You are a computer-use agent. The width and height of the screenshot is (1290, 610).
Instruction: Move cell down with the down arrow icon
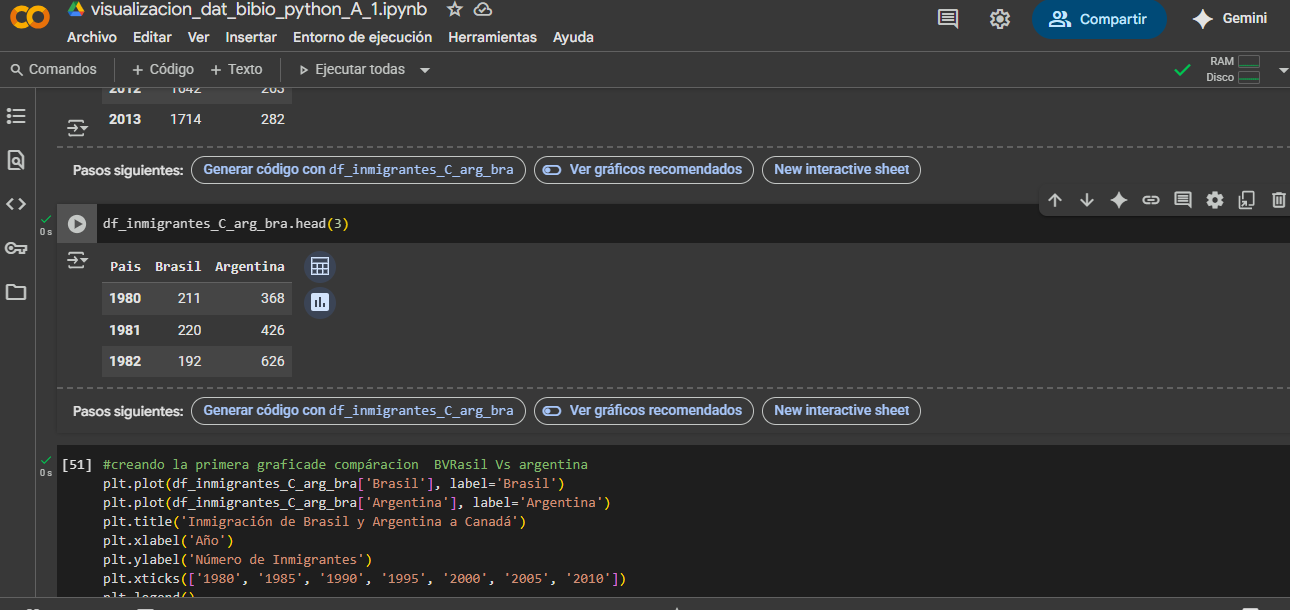pyautogui.click(x=1087, y=200)
